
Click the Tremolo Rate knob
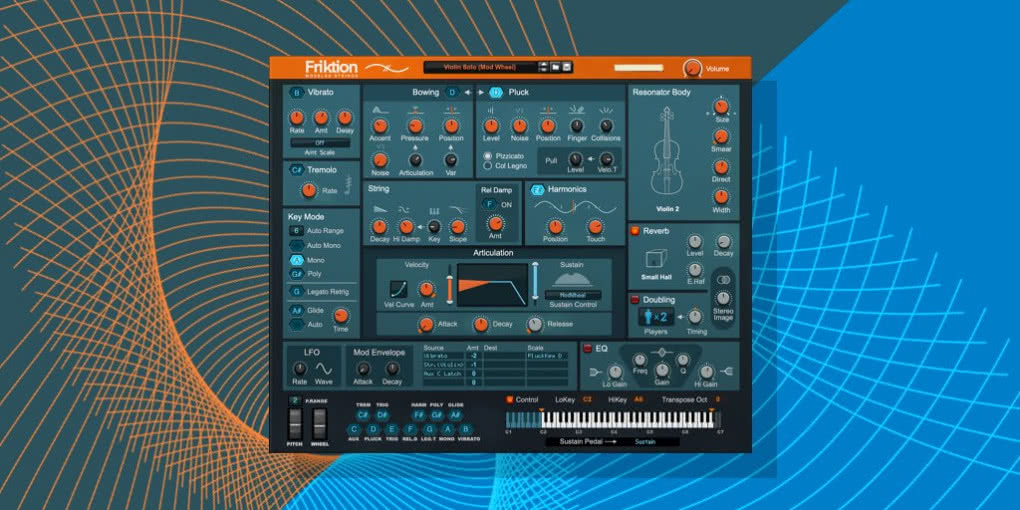(x=309, y=190)
